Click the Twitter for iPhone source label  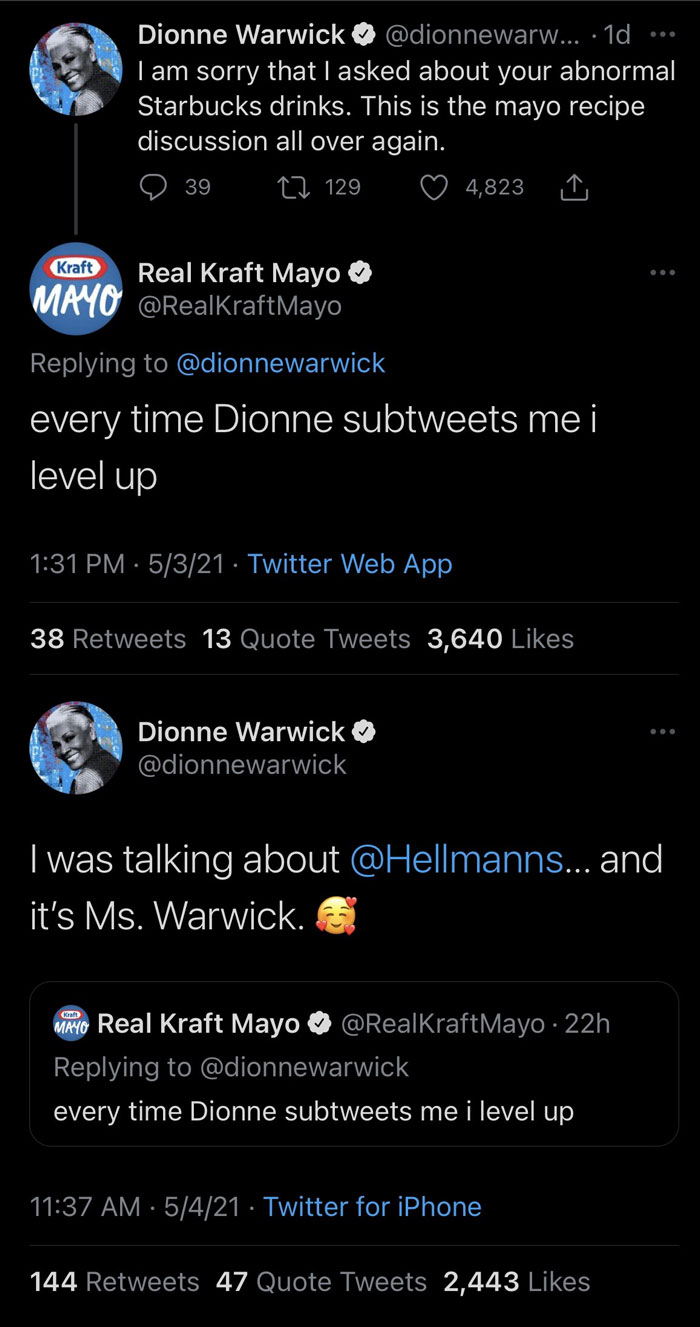pos(372,1206)
